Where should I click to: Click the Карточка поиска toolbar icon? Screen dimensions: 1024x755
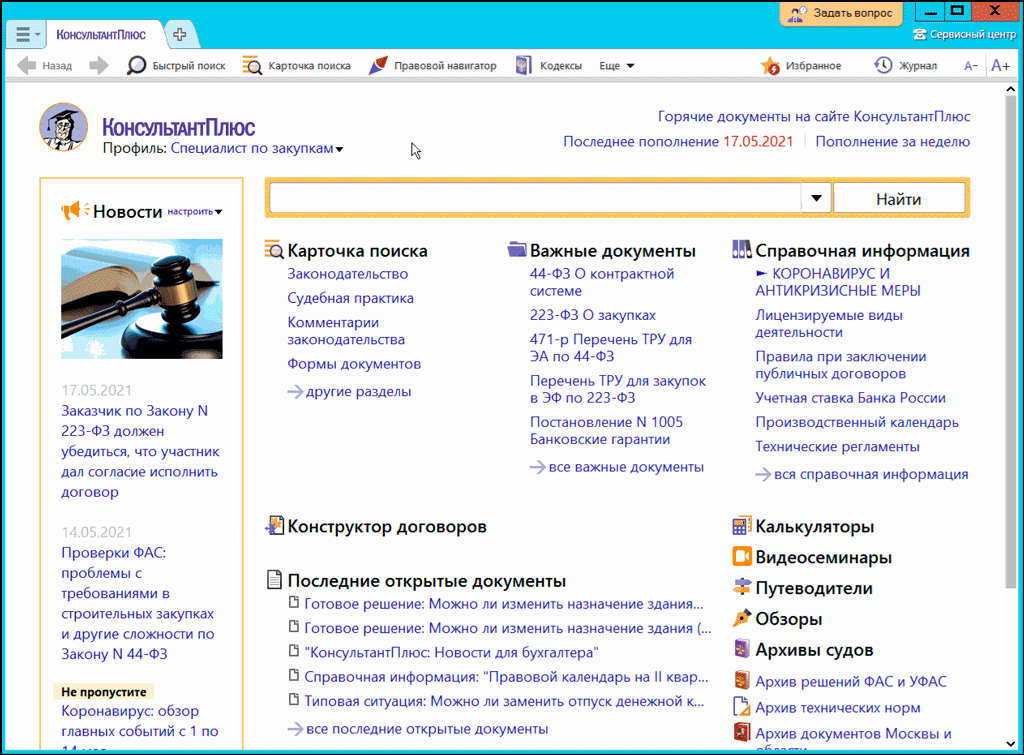tap(252, 65)
